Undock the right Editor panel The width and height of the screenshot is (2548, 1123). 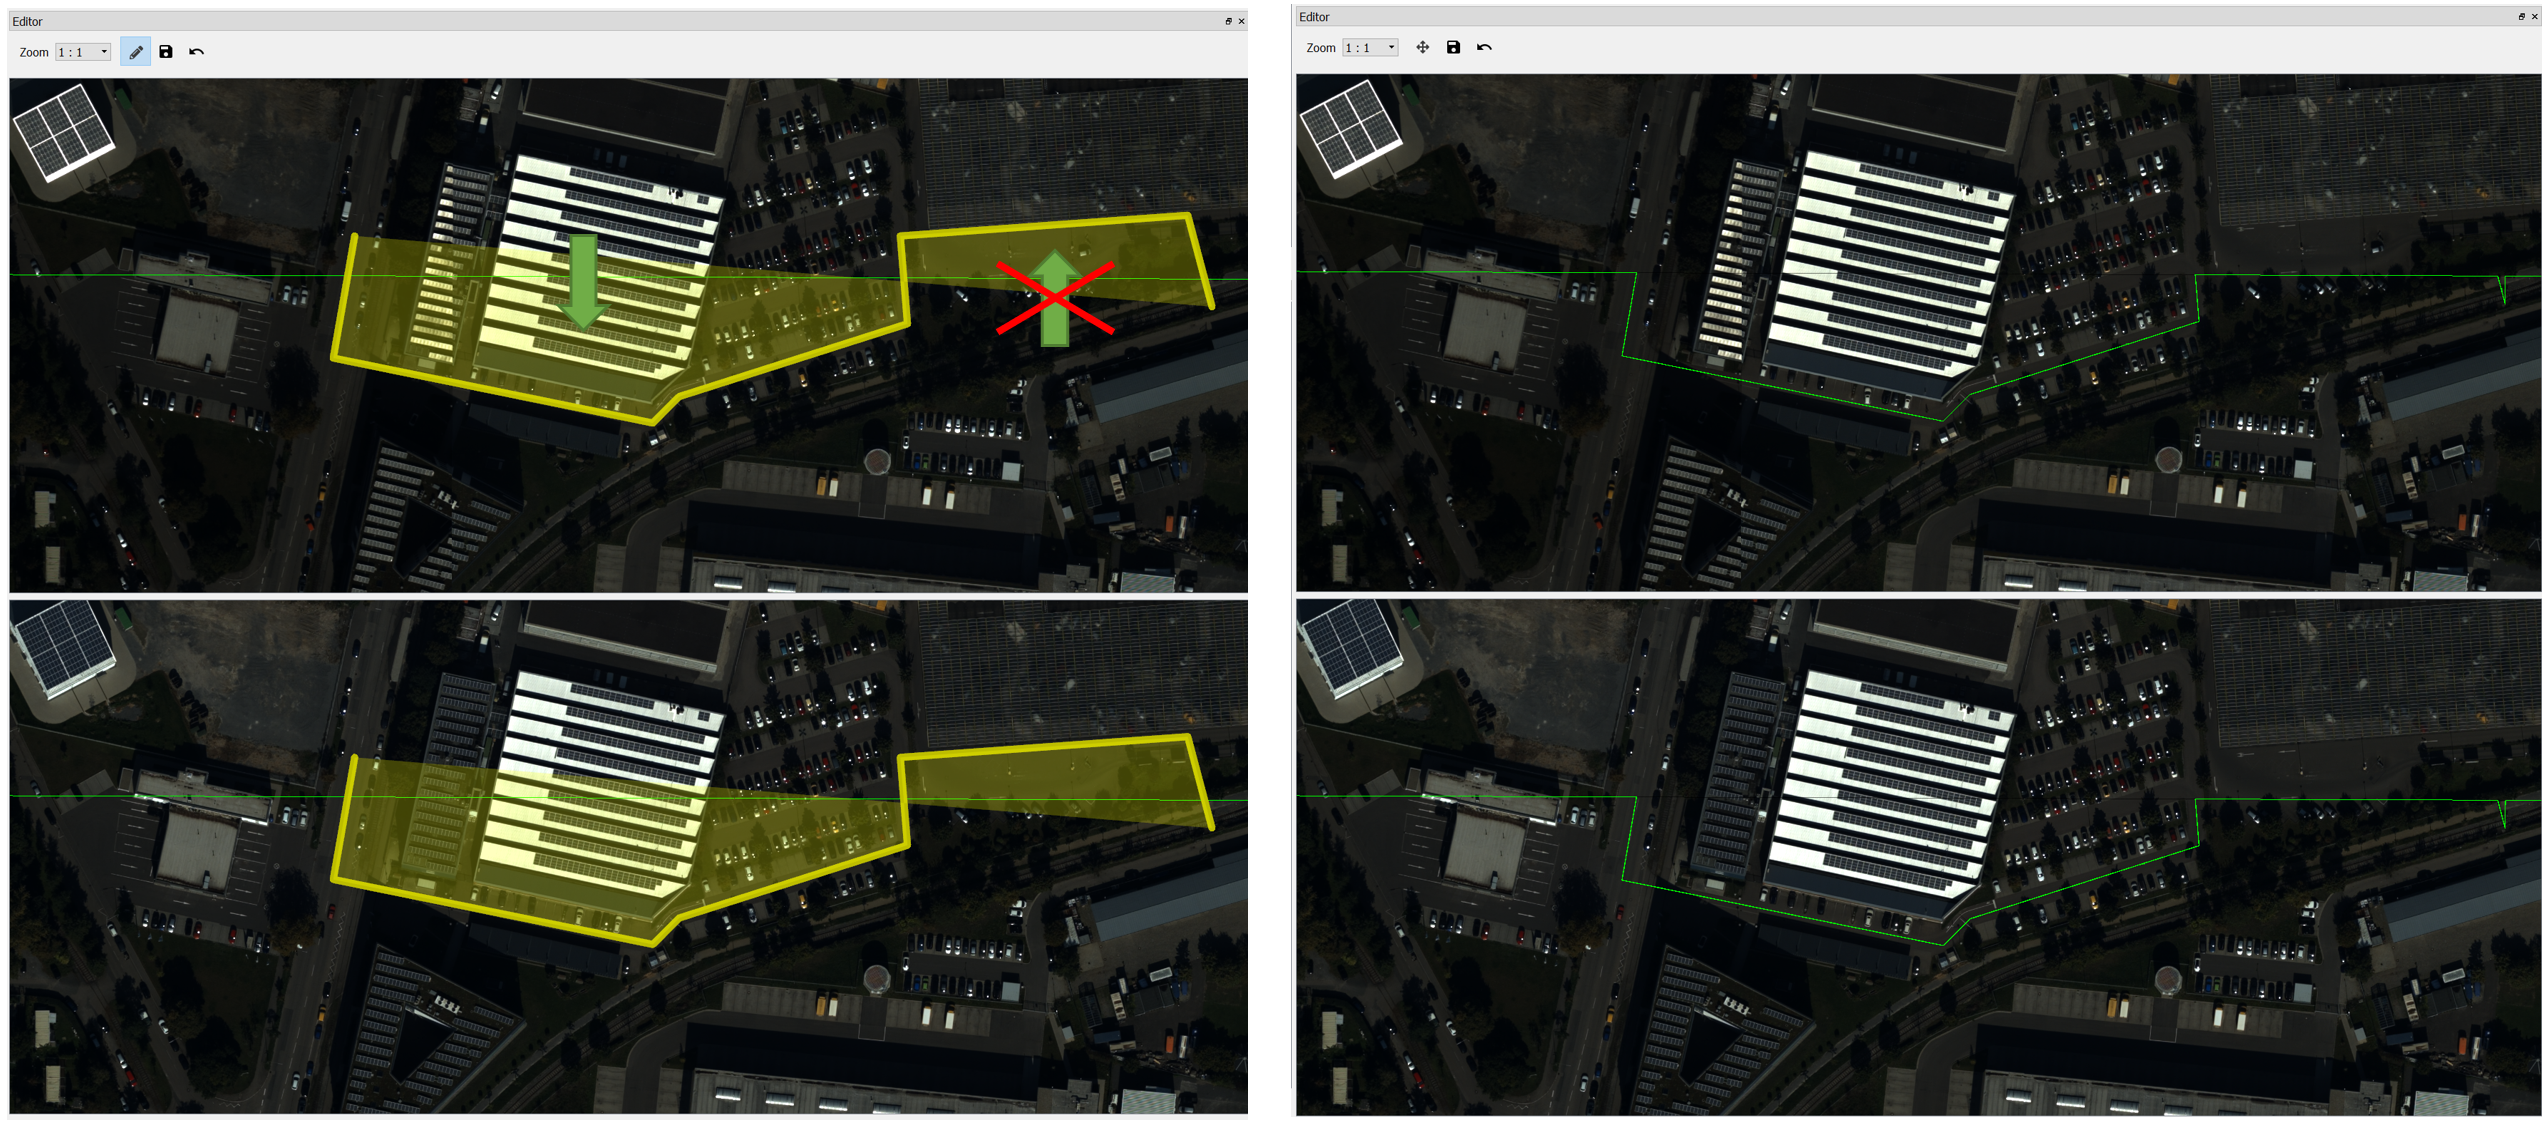[2521, 17]
